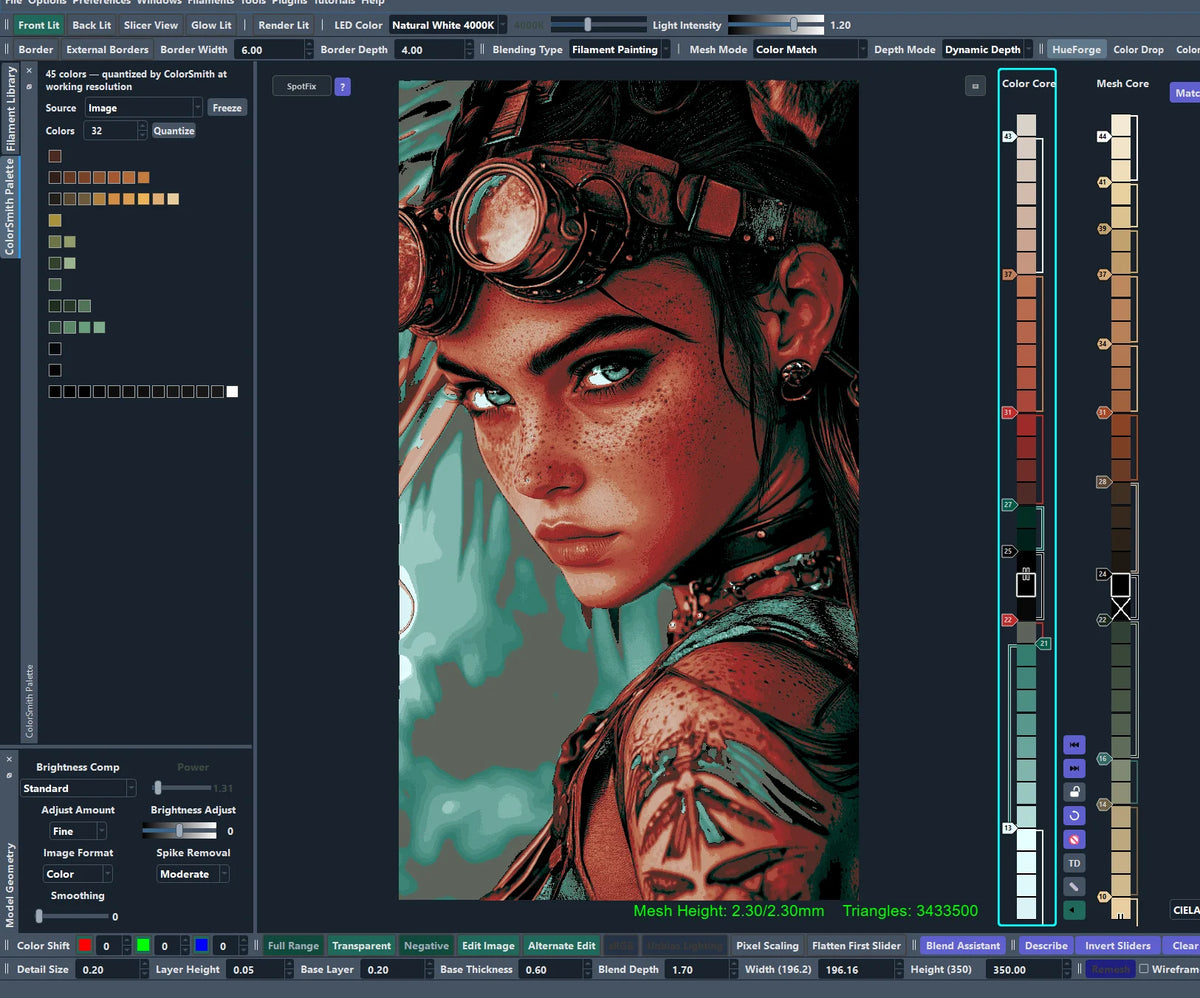The image size is (1200, 998).
Task: Click Mesh Core slider marker 16
Action: 1104,759
